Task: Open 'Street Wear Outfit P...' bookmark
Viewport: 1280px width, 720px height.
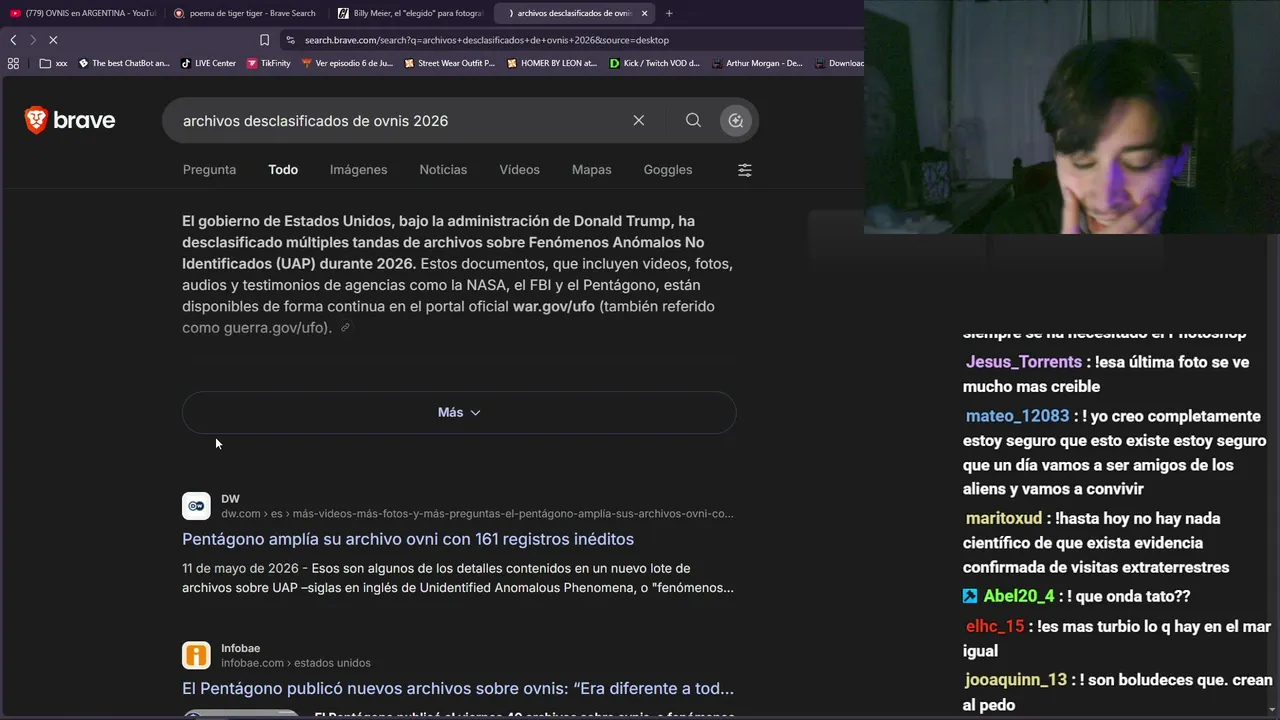Action: [449, 63]
